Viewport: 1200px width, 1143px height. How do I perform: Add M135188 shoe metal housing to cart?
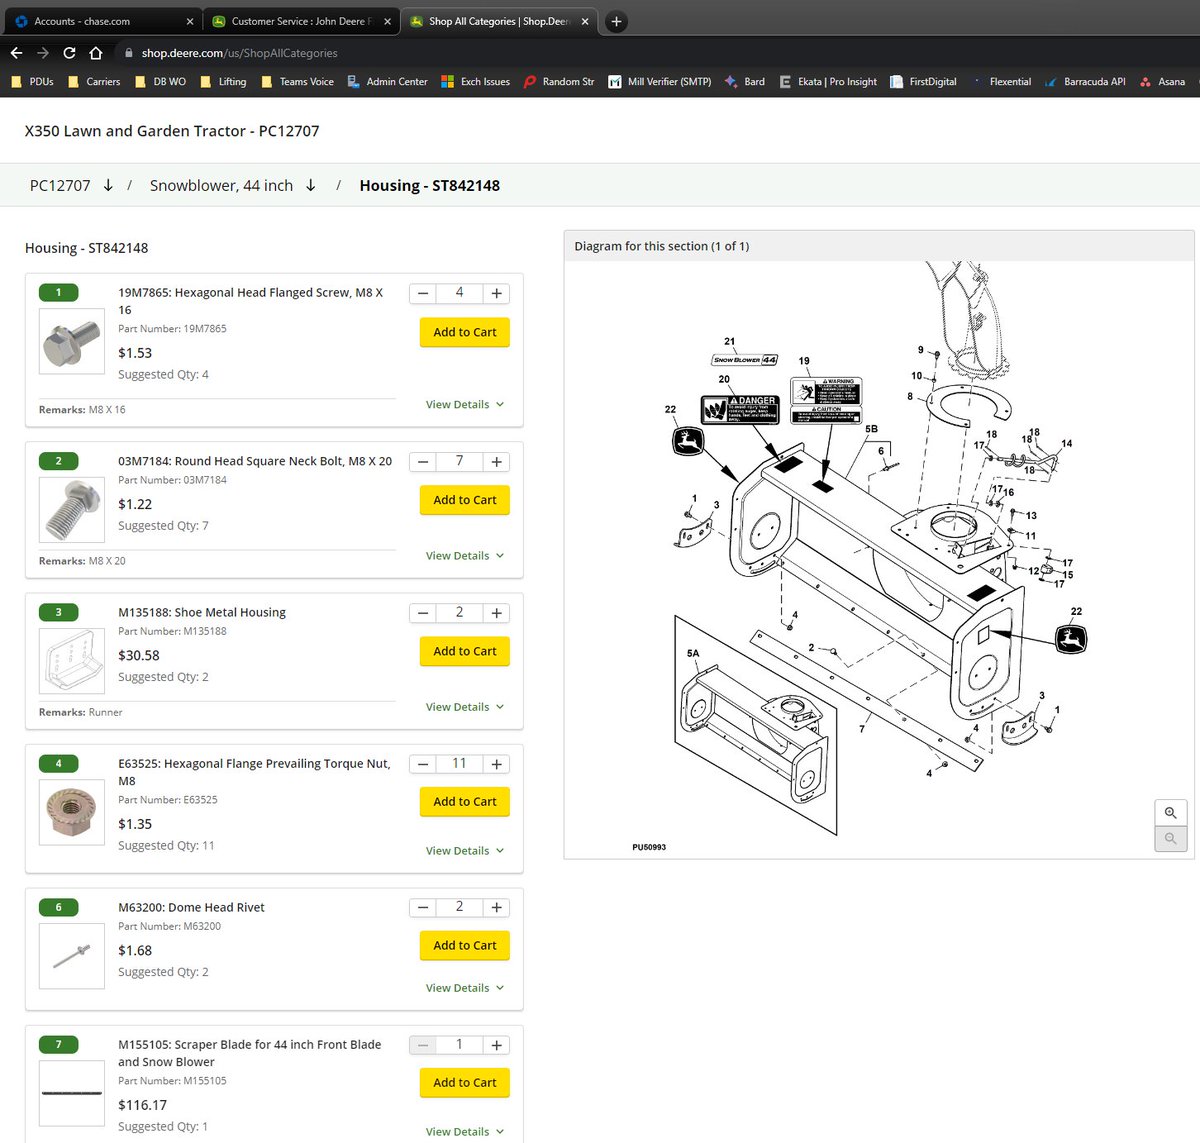tap(465, 651)
